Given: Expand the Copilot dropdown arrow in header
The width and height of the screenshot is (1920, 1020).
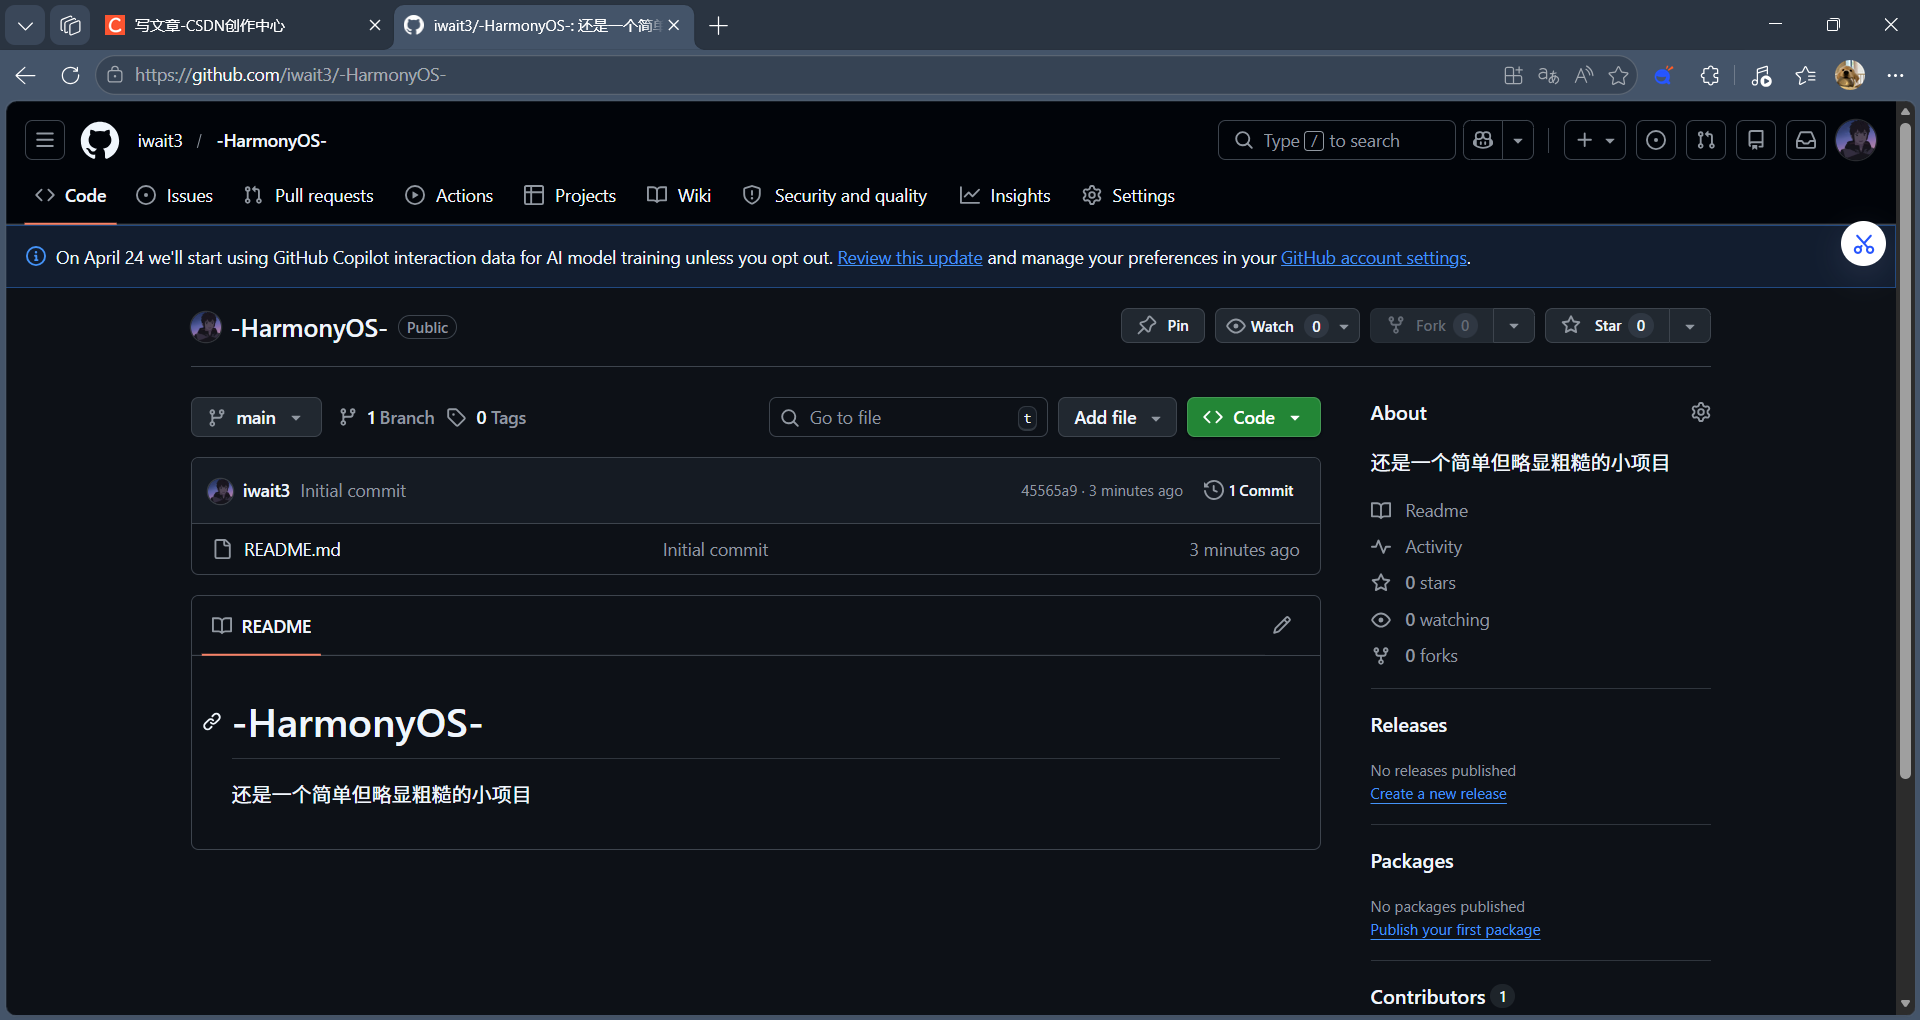Looking at the screenshot, I should [x=1518, y=141].
